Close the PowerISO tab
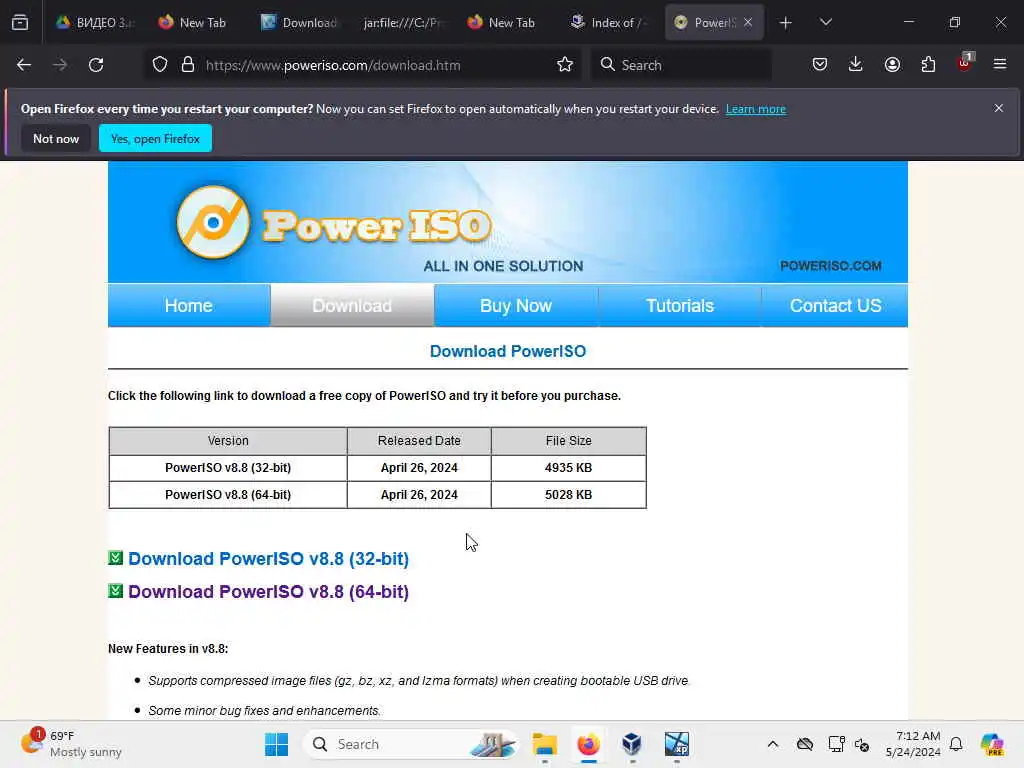 [x=748, y=22]
